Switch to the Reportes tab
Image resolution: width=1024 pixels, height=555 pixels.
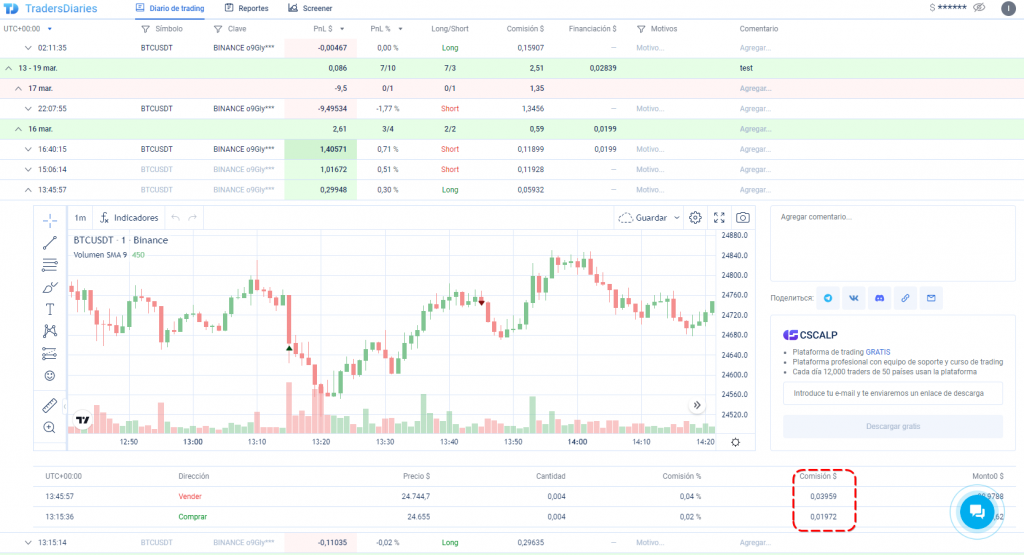click(246, 8)
